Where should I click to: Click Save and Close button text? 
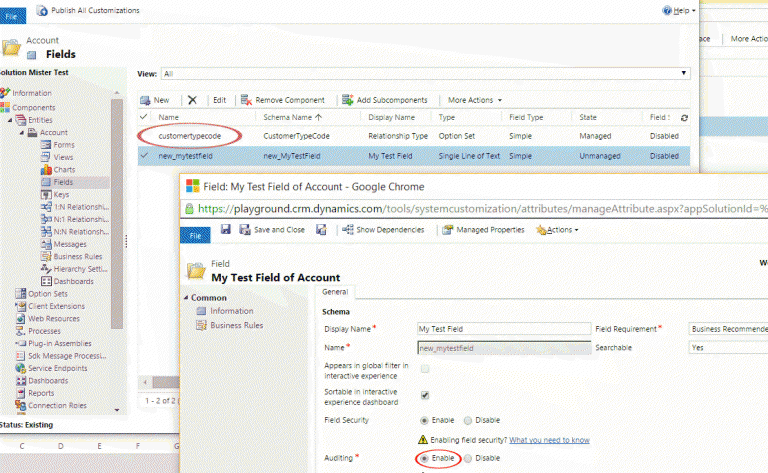click(279, 230)
